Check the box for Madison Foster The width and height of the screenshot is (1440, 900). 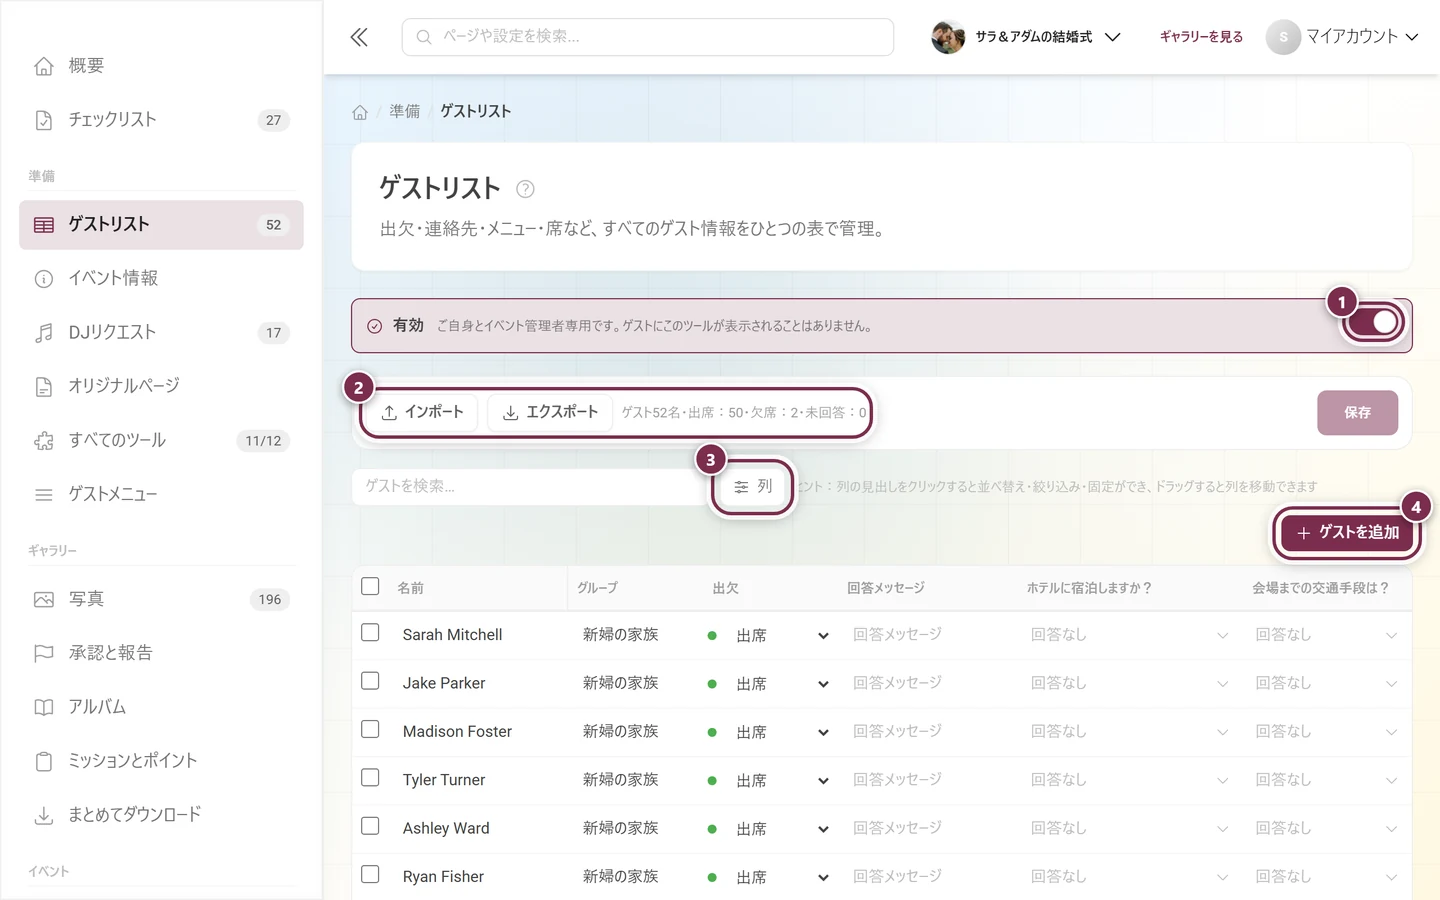(x=370, y=730)
